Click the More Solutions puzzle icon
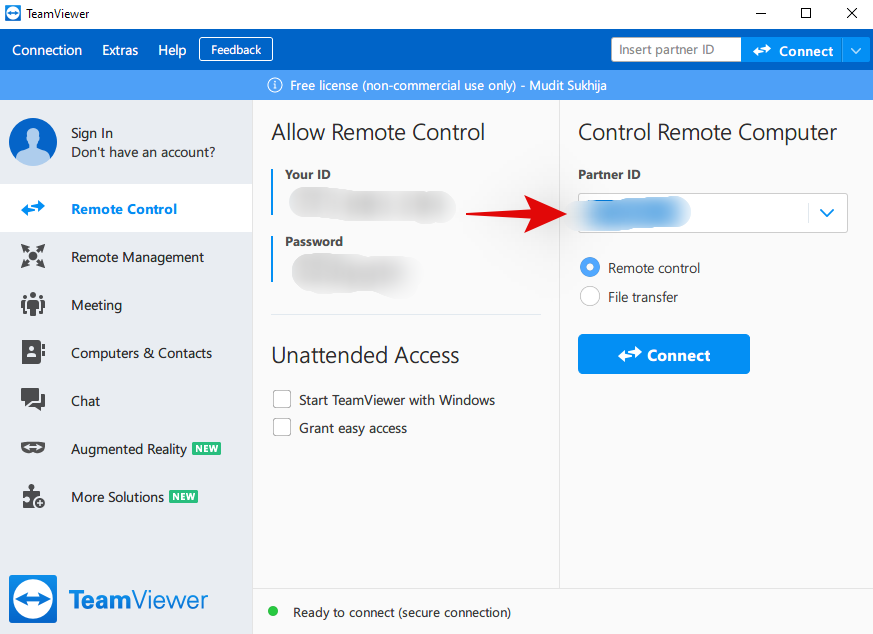Viewport: 873px width, 634px height. coord(33,497)
